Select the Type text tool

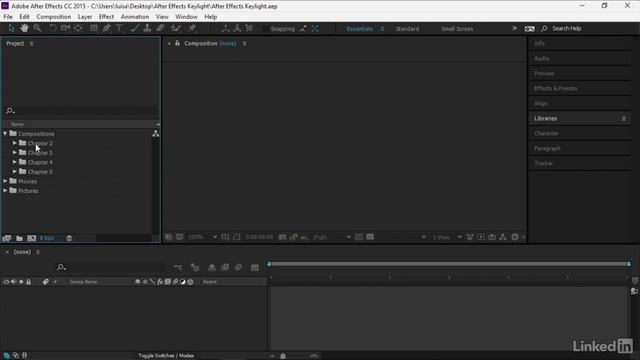[119, 28]
